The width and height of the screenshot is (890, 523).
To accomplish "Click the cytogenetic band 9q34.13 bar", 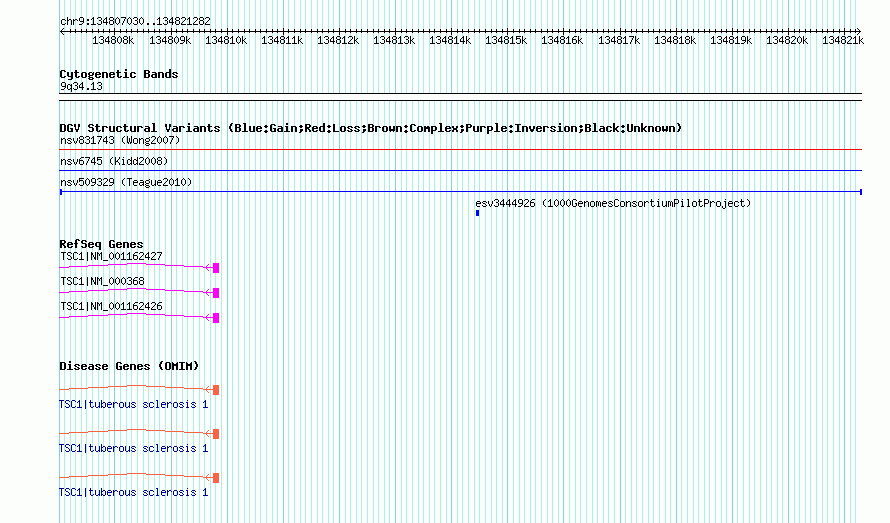I will (460, 97).
